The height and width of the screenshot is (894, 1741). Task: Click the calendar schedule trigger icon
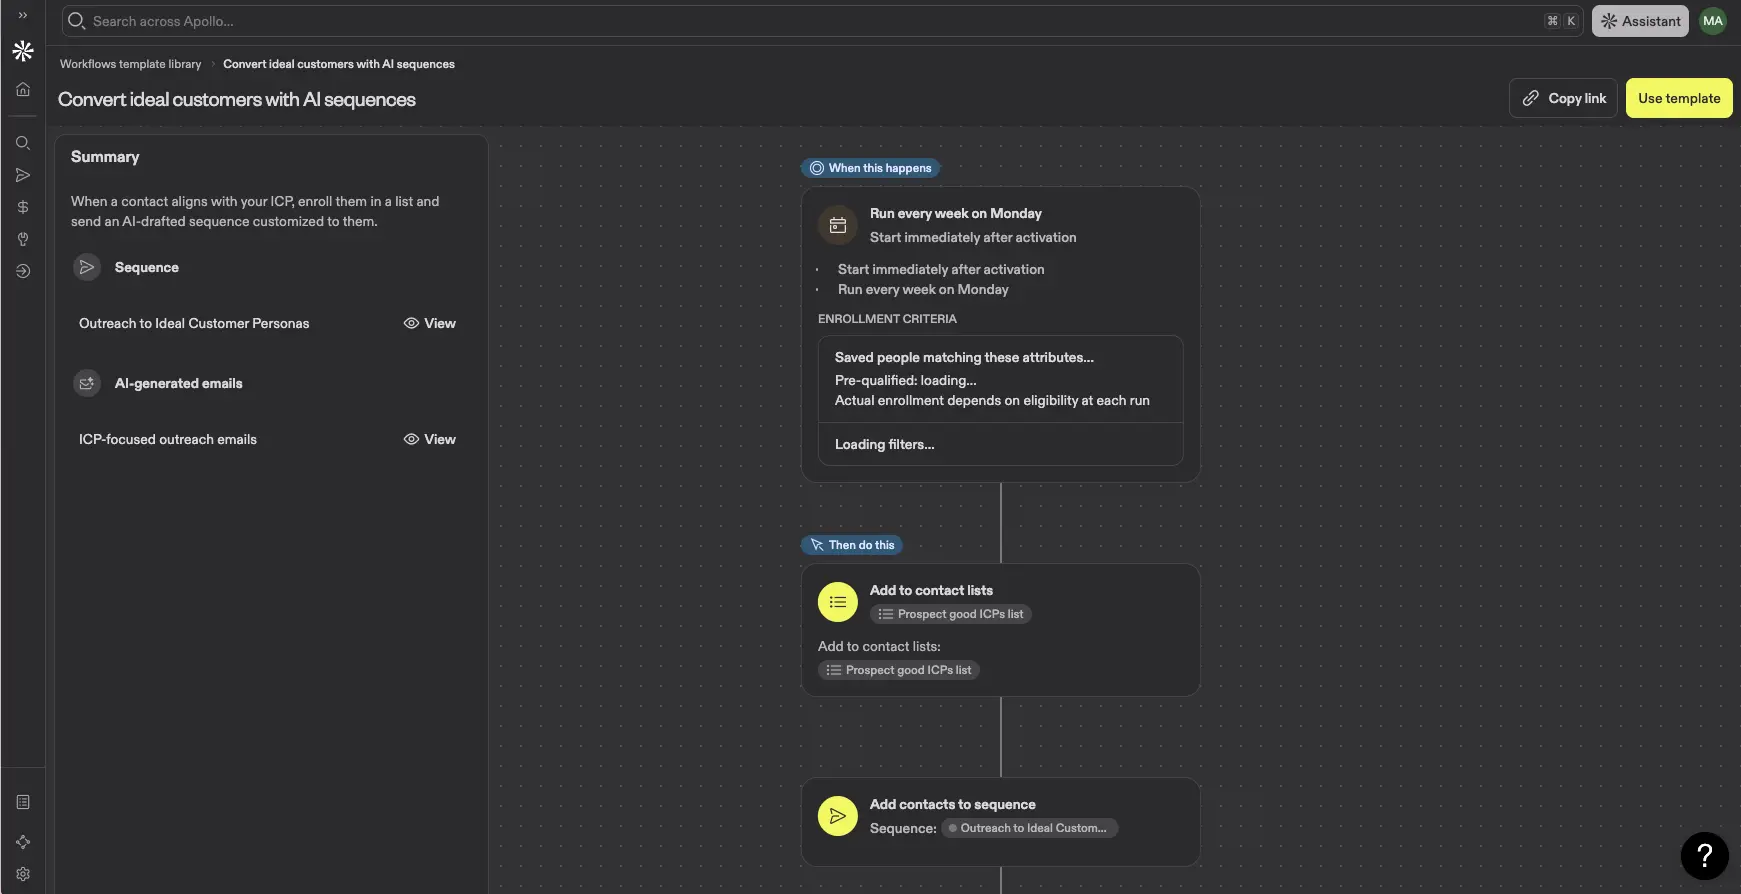838,225
